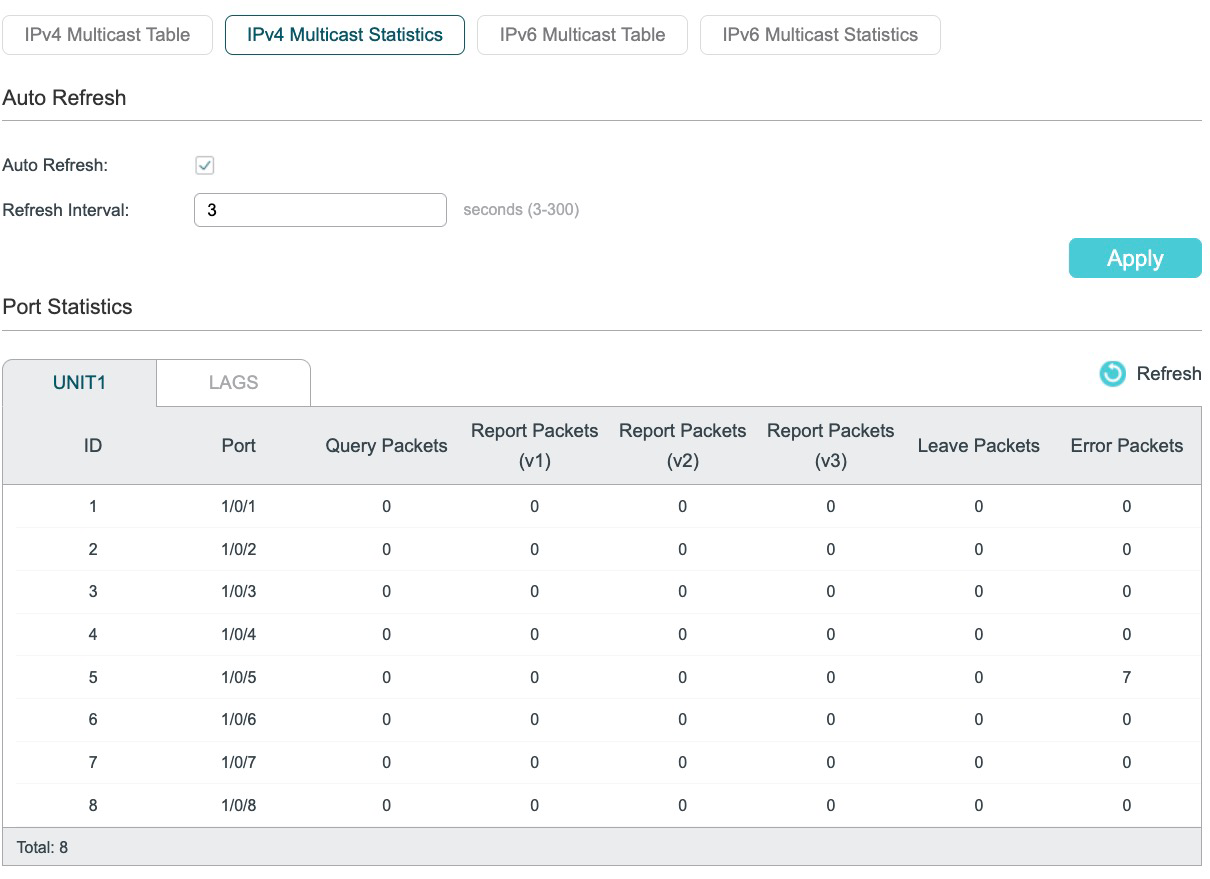Click the Port column header
The width and height of the screenshot is (1210, 879).
tap(239, 446)
